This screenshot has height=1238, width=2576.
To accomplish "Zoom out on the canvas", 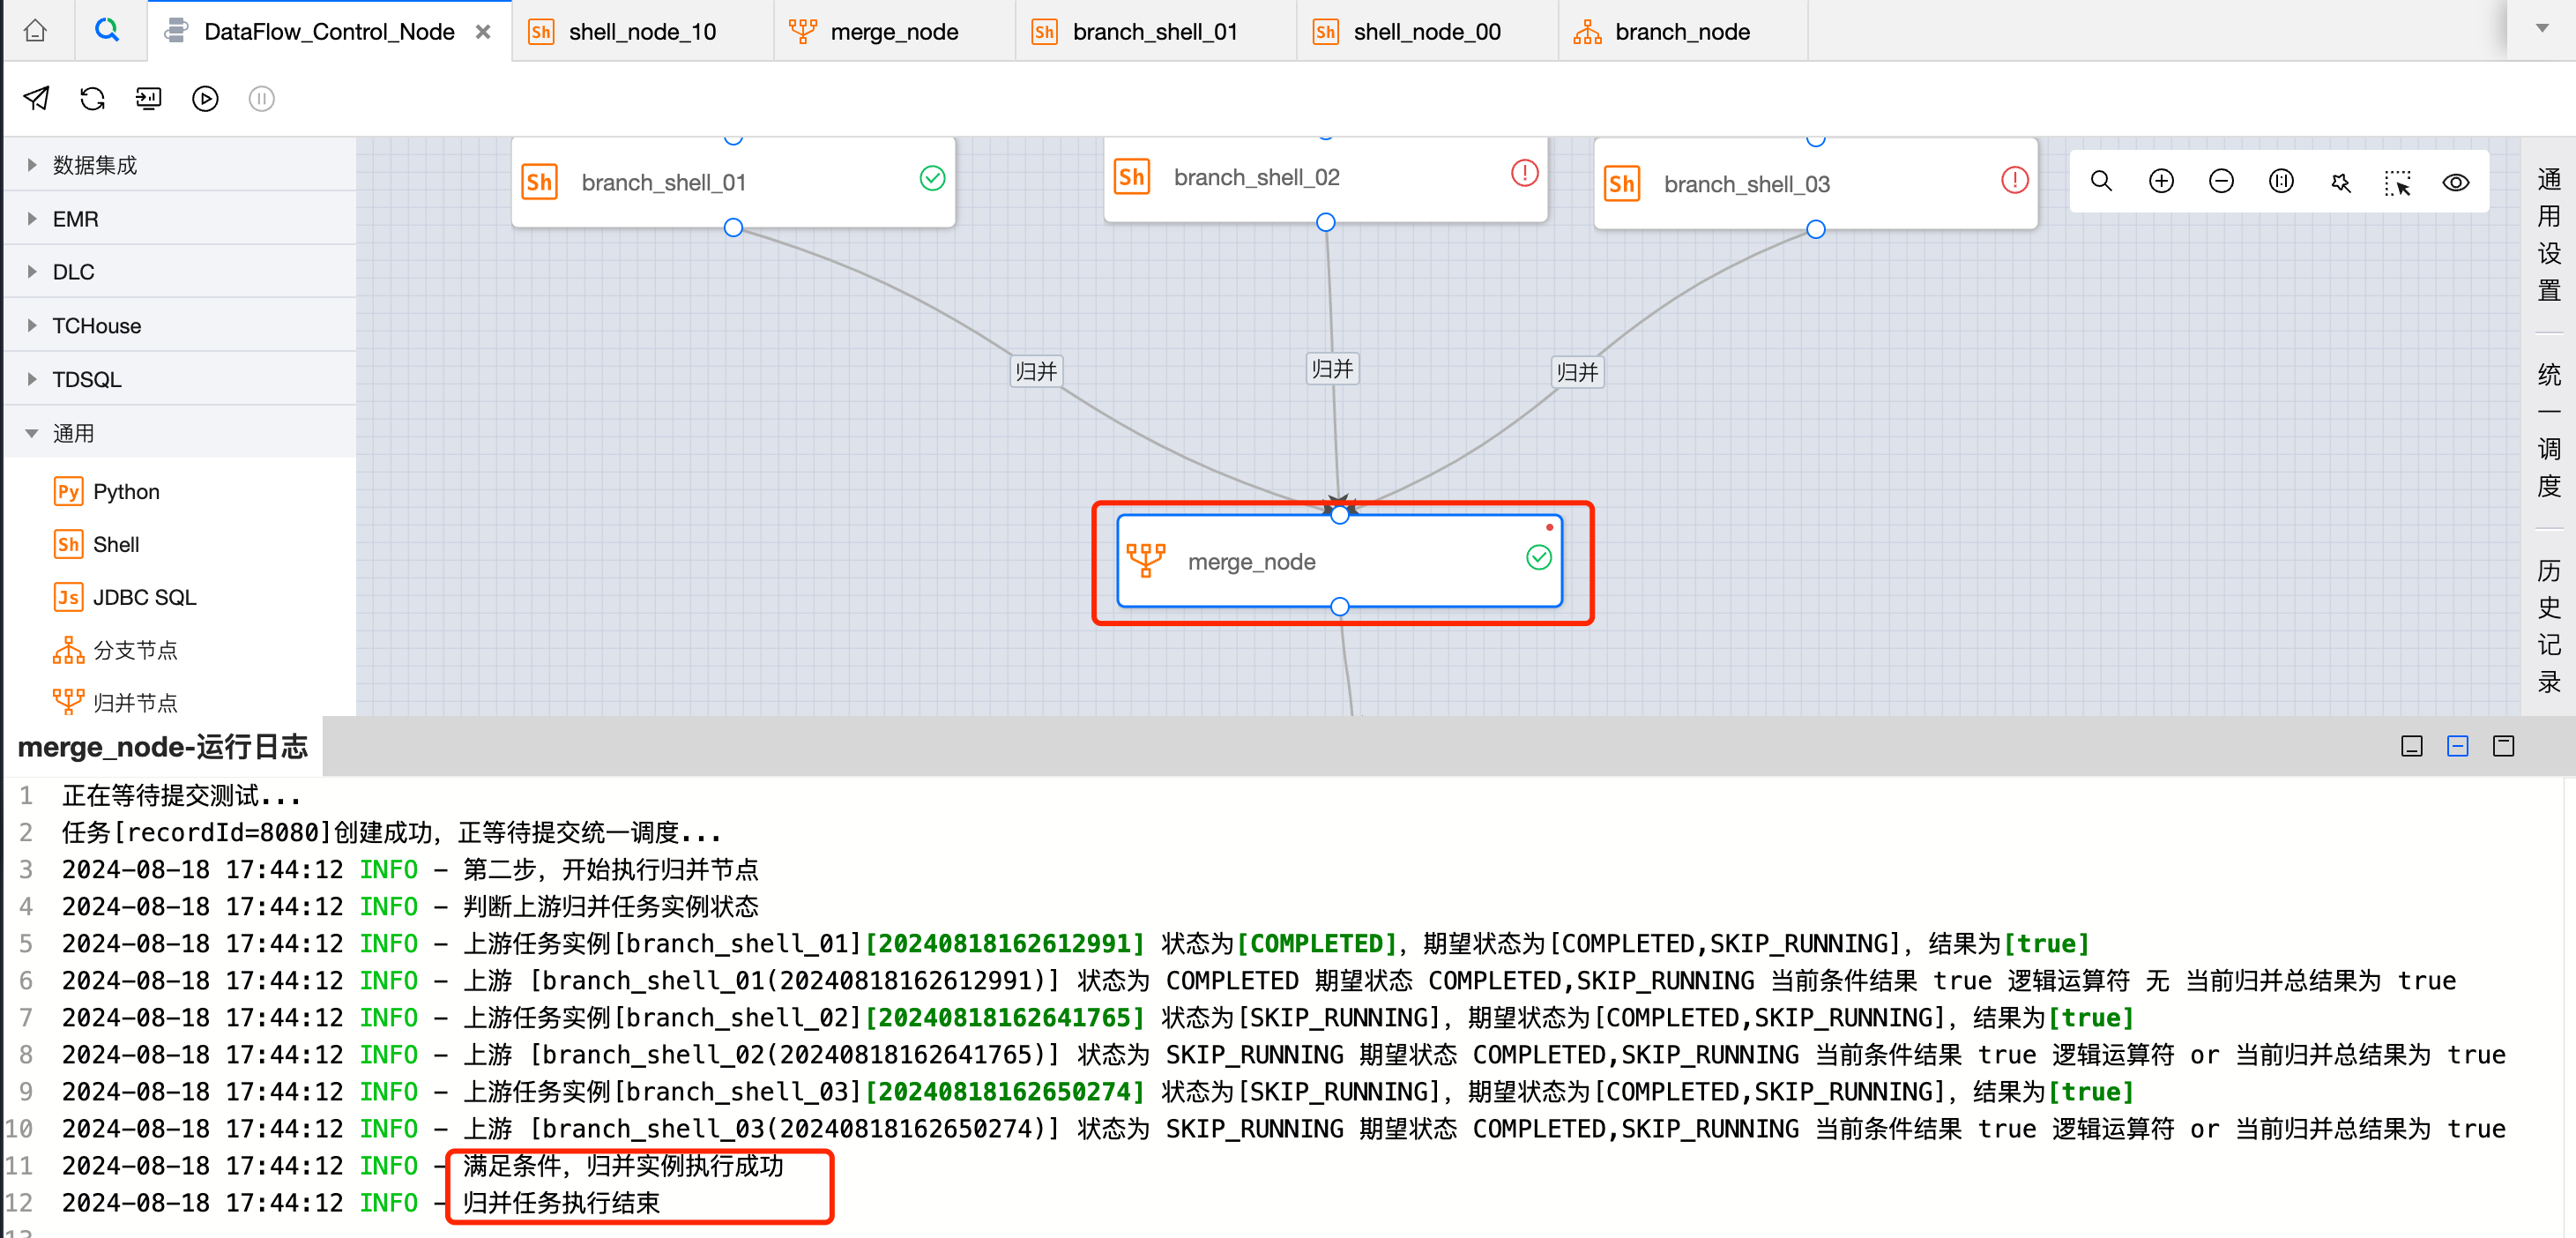I will [2221, 181].
